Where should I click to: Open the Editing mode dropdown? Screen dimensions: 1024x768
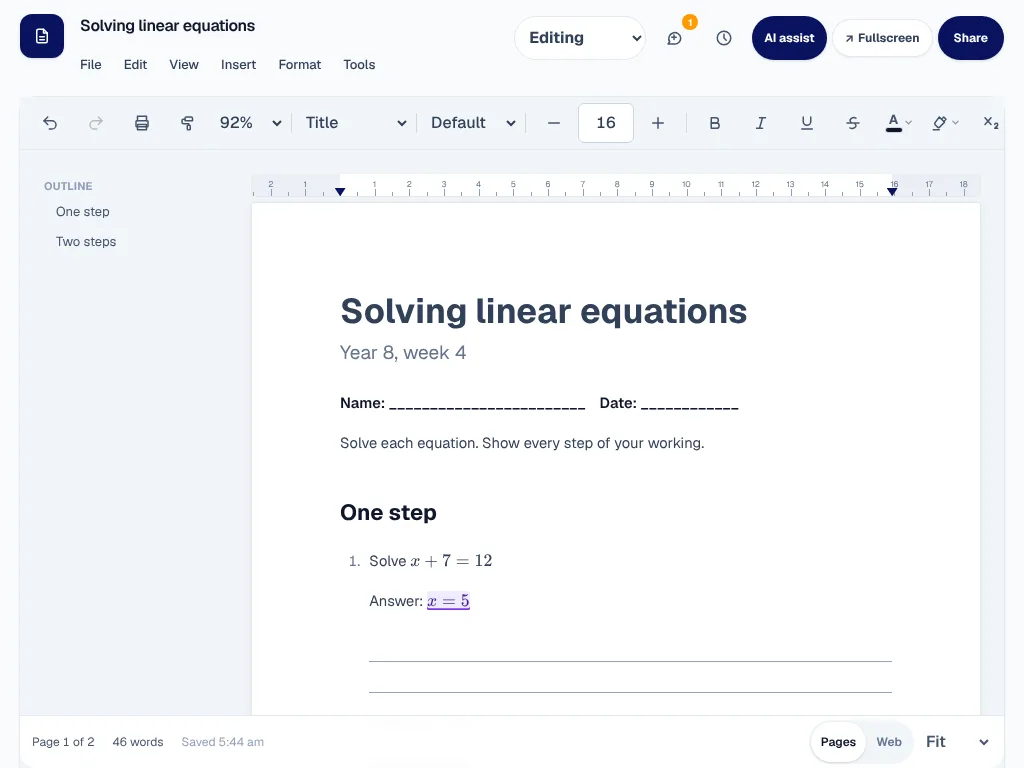coord(580,38)
